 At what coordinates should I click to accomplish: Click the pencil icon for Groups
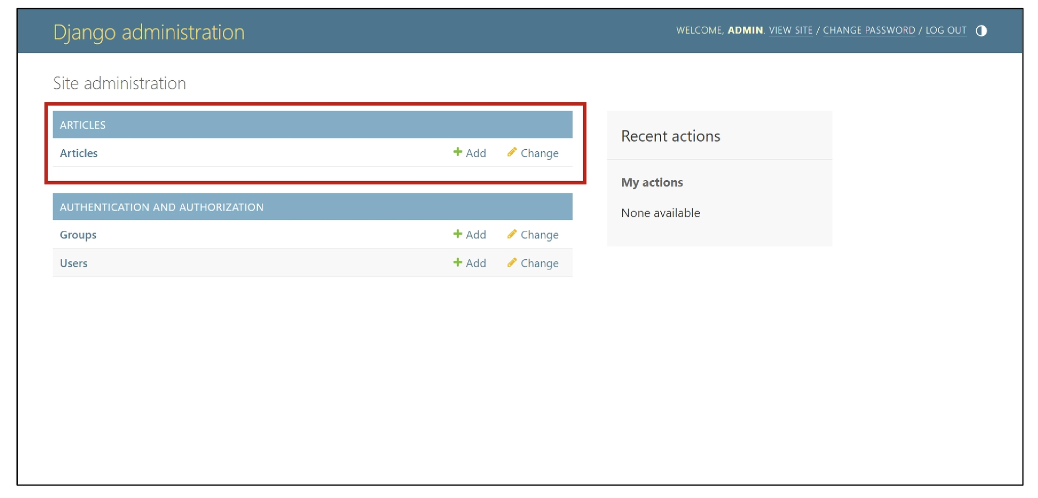[512, 234]
